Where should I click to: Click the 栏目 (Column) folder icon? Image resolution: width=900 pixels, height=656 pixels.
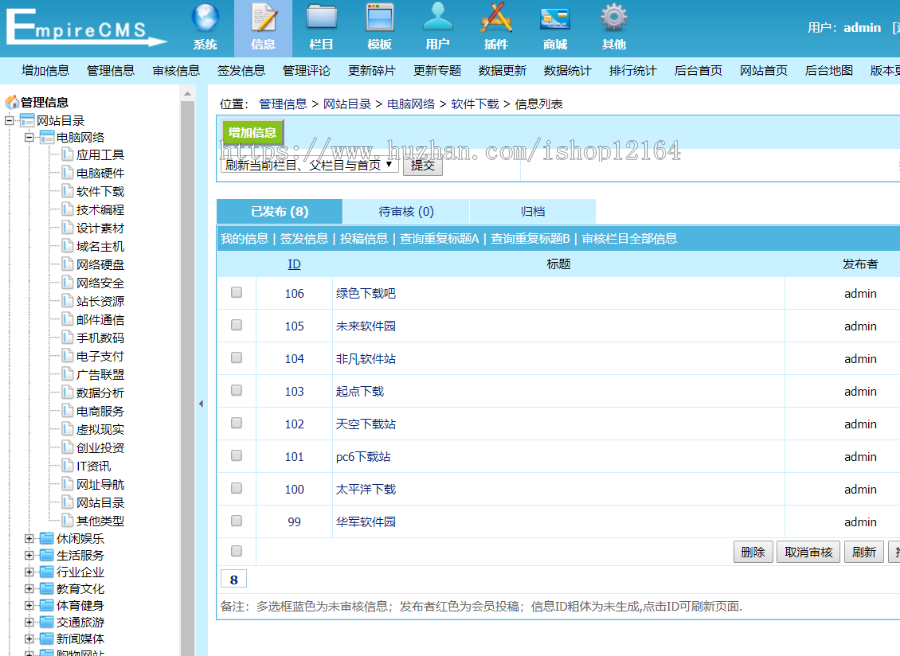click(322, 19)
